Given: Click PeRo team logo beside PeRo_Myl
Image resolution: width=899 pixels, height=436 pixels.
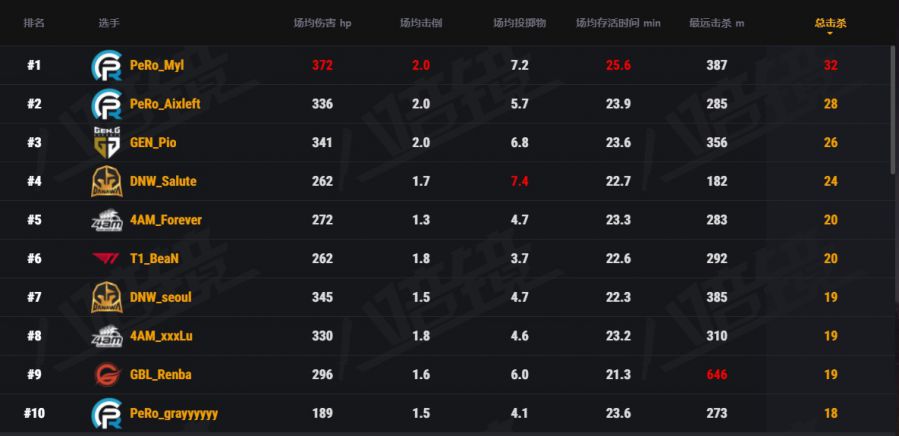Looking at the screenshot, I should (x=107, y=65).
